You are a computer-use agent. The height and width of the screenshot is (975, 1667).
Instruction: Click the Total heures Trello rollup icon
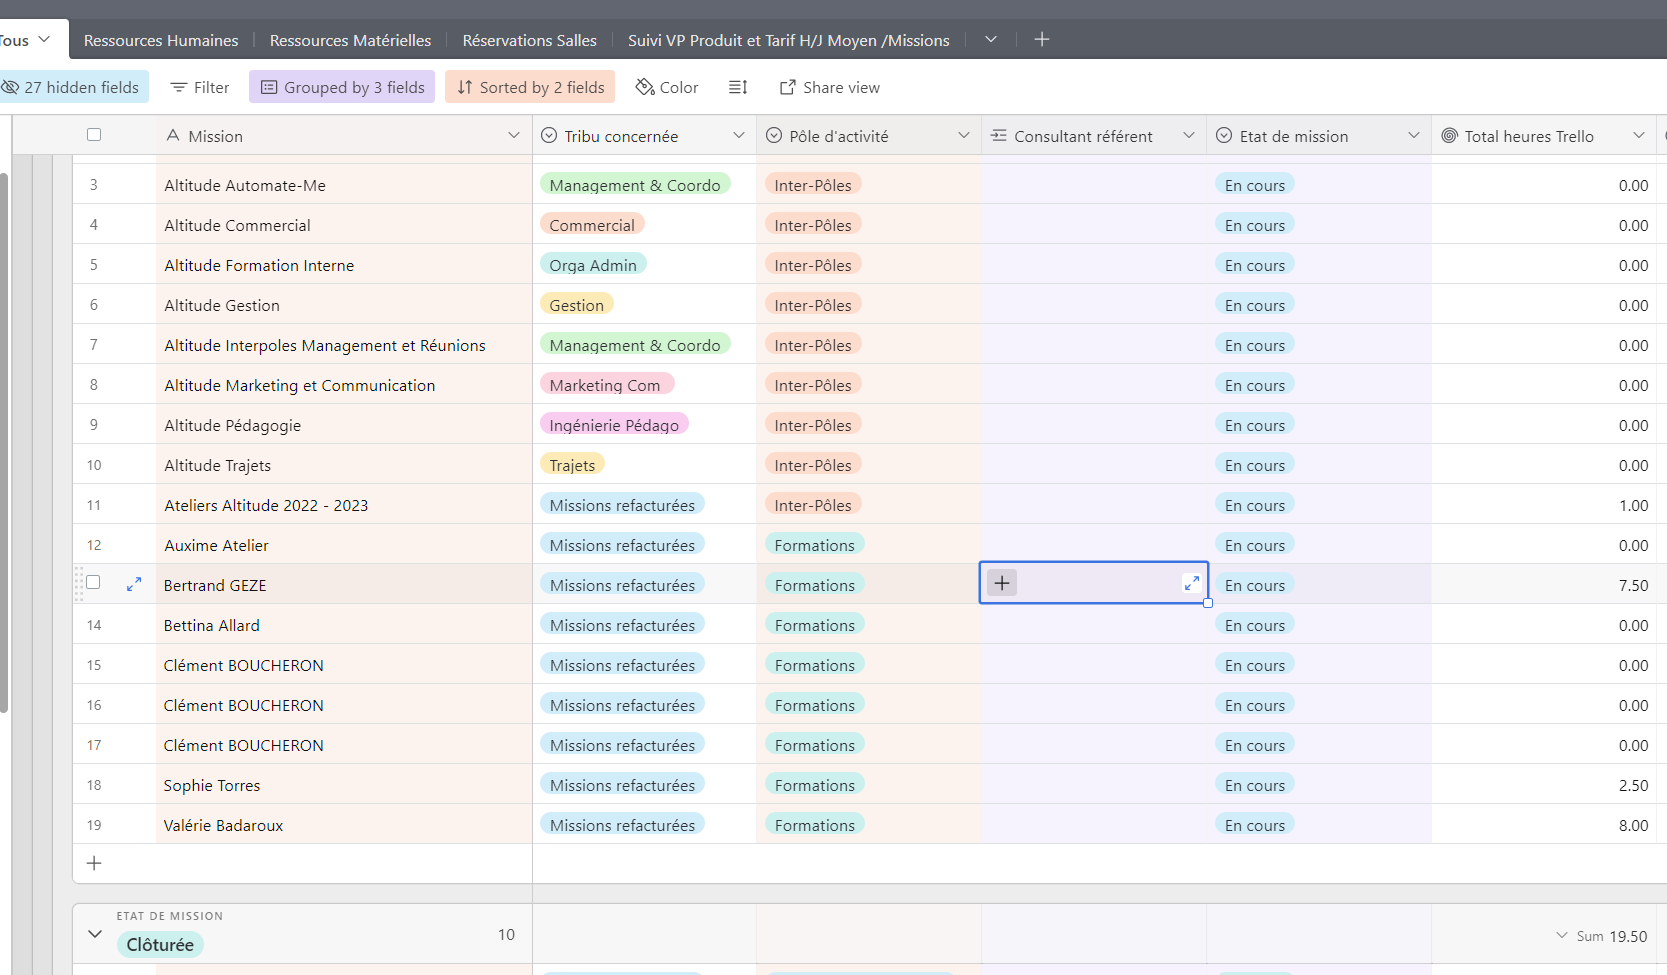pos(1449,135)
